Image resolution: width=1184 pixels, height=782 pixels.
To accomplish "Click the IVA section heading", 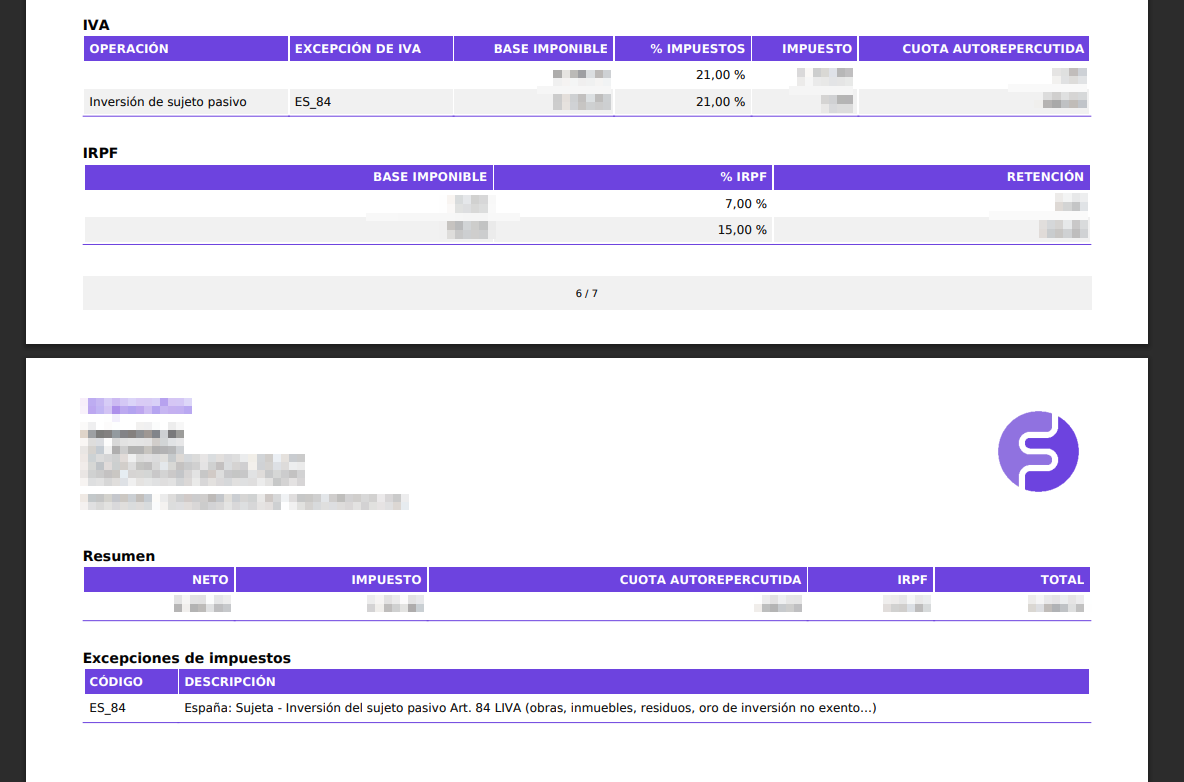I will click(96, 25).
